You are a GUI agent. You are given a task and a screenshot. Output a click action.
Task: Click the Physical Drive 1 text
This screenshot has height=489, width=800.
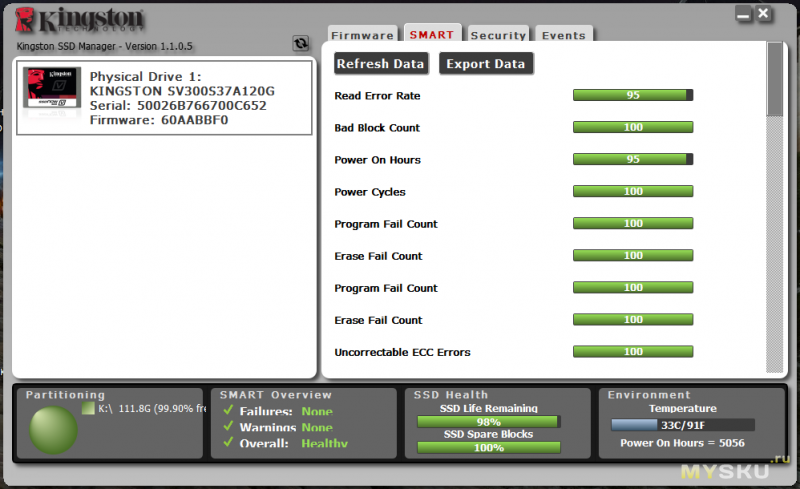(145, 77)
